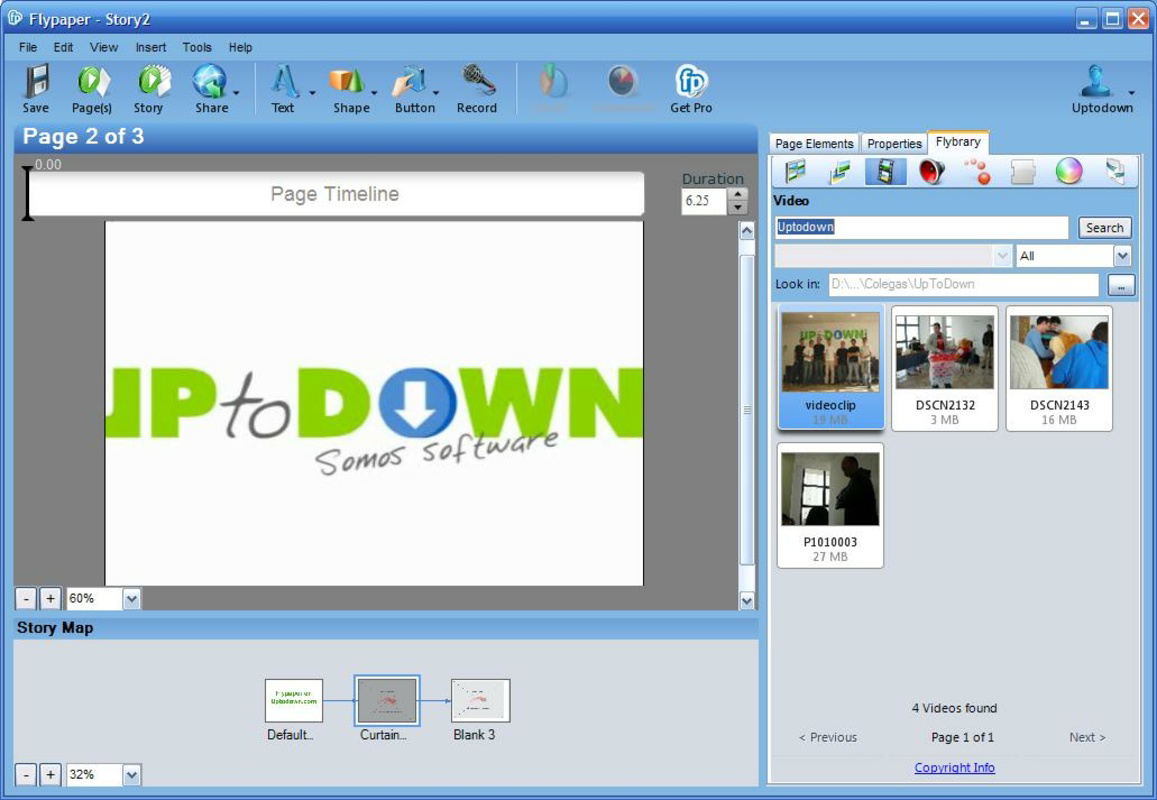
Task: Select the red dots animation category
Action: 977,171
